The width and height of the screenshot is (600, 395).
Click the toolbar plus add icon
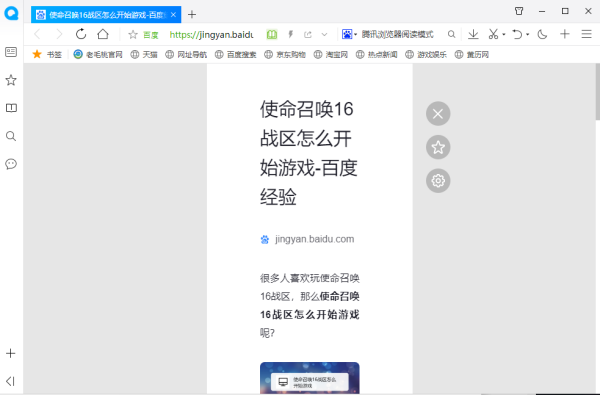pyautogui.click(x=564, y=34)
